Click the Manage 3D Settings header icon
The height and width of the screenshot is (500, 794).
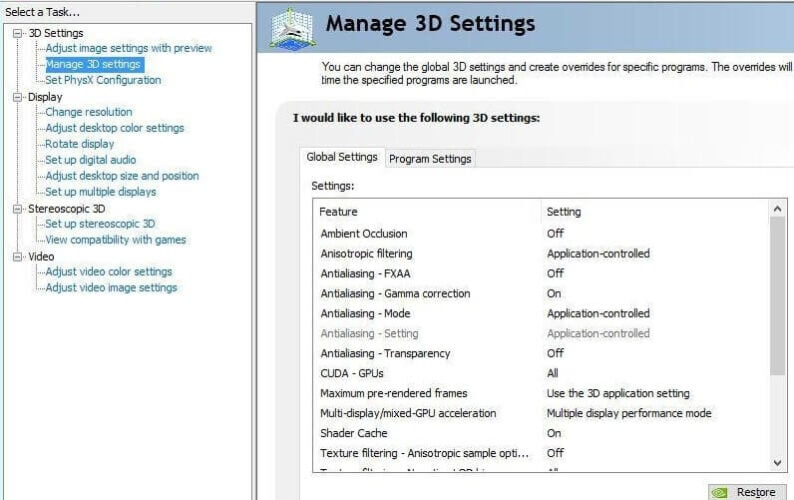(292, 27)
